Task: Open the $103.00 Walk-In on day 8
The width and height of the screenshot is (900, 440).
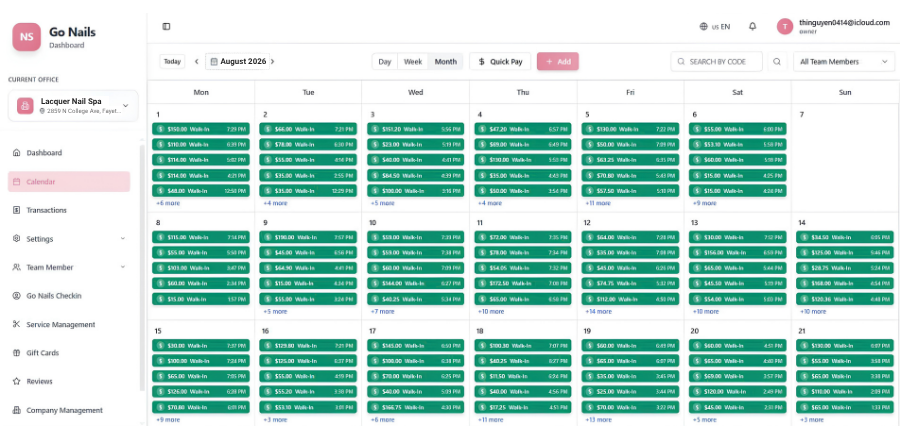Action: [201, 268]
